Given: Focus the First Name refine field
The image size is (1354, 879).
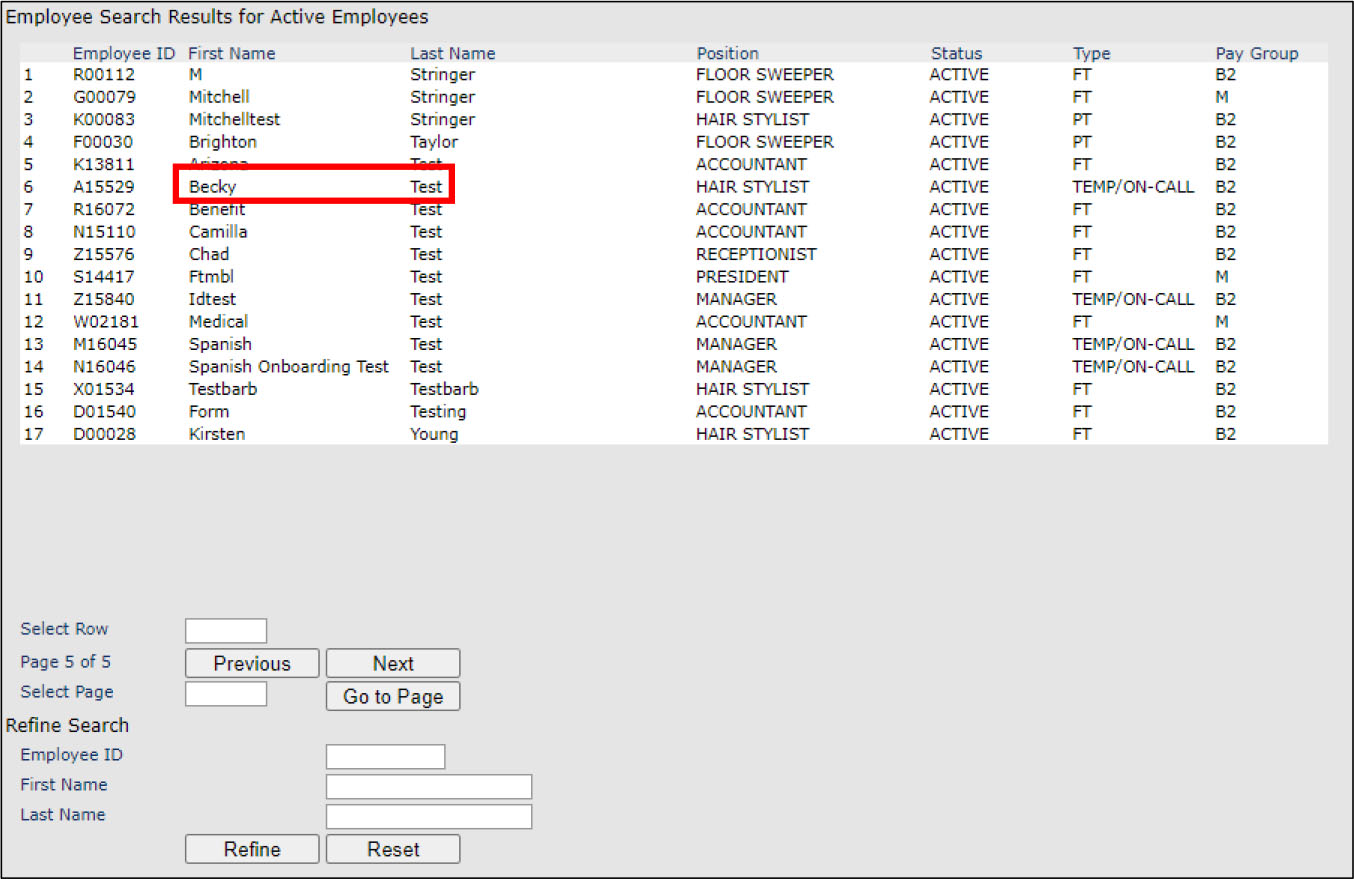Looking at the screenshot, I should (428, 787).
